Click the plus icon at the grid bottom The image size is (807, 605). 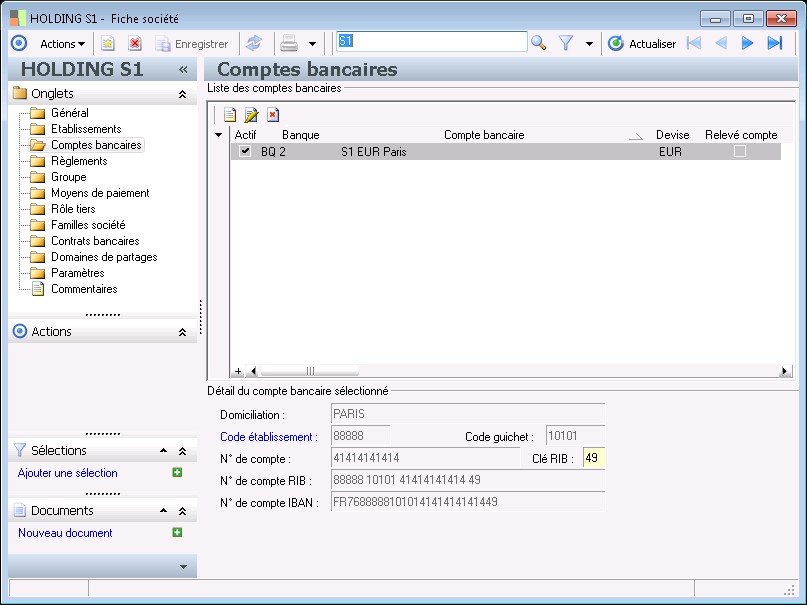(x=238, y=371)
